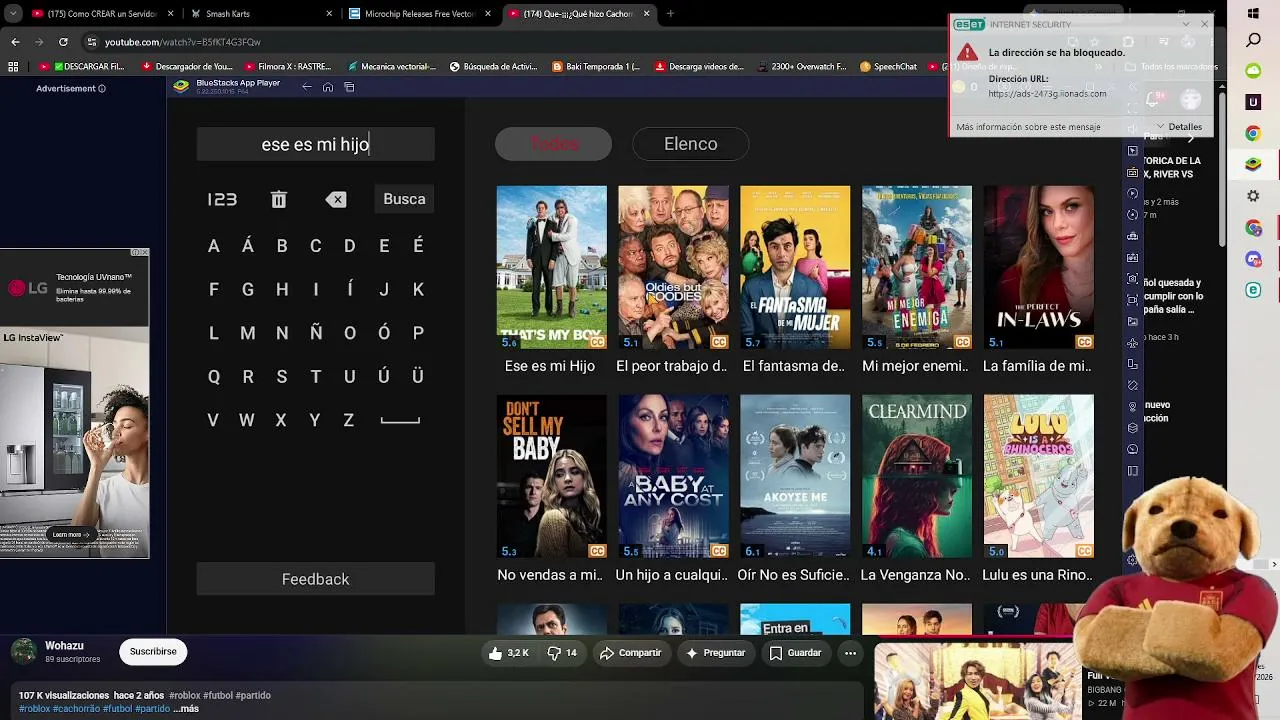Click the trash icon on the search keyboard
The width and height of the screenshot is (1280, 720).
tap(279, 200)
